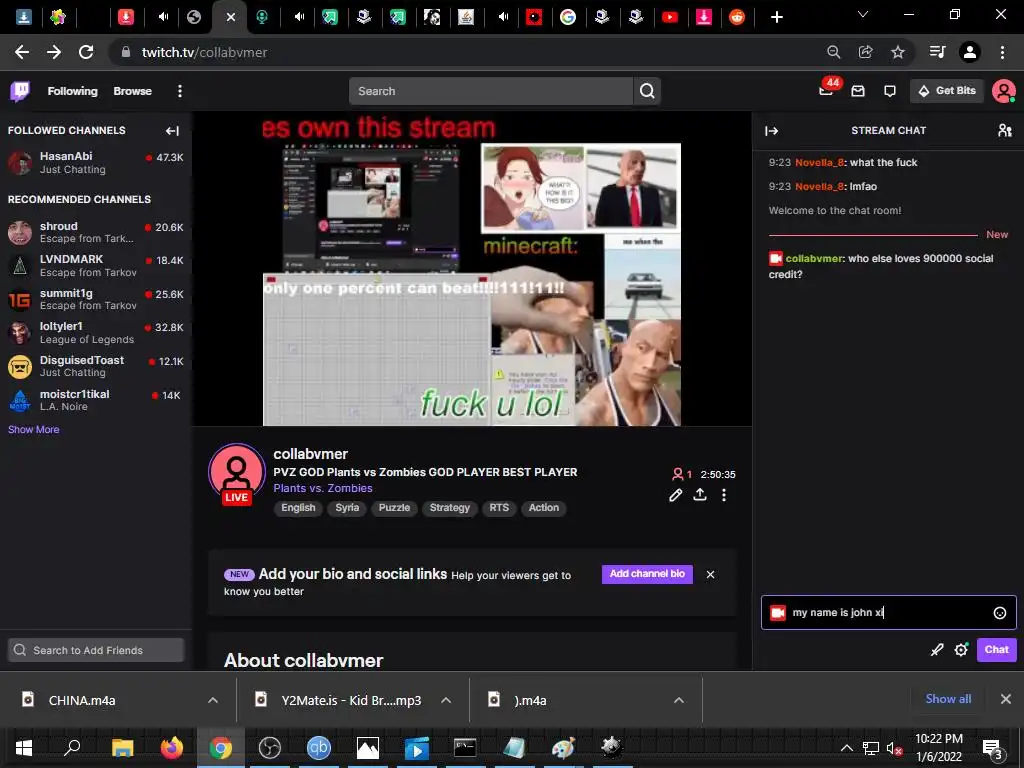Open Chrome three-dot menu
1024x768 pixels.
(1002, 52)
